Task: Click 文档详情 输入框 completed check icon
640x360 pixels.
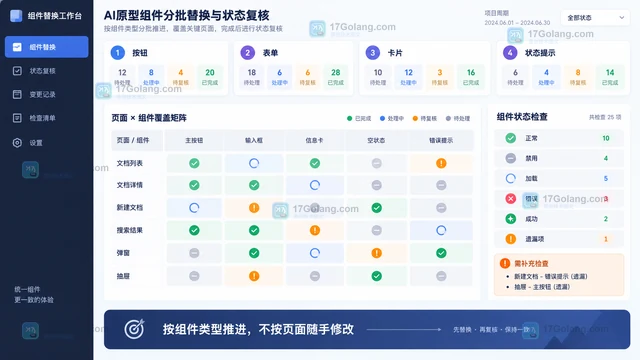Action: pyautogui.click(x=254, y=185)
